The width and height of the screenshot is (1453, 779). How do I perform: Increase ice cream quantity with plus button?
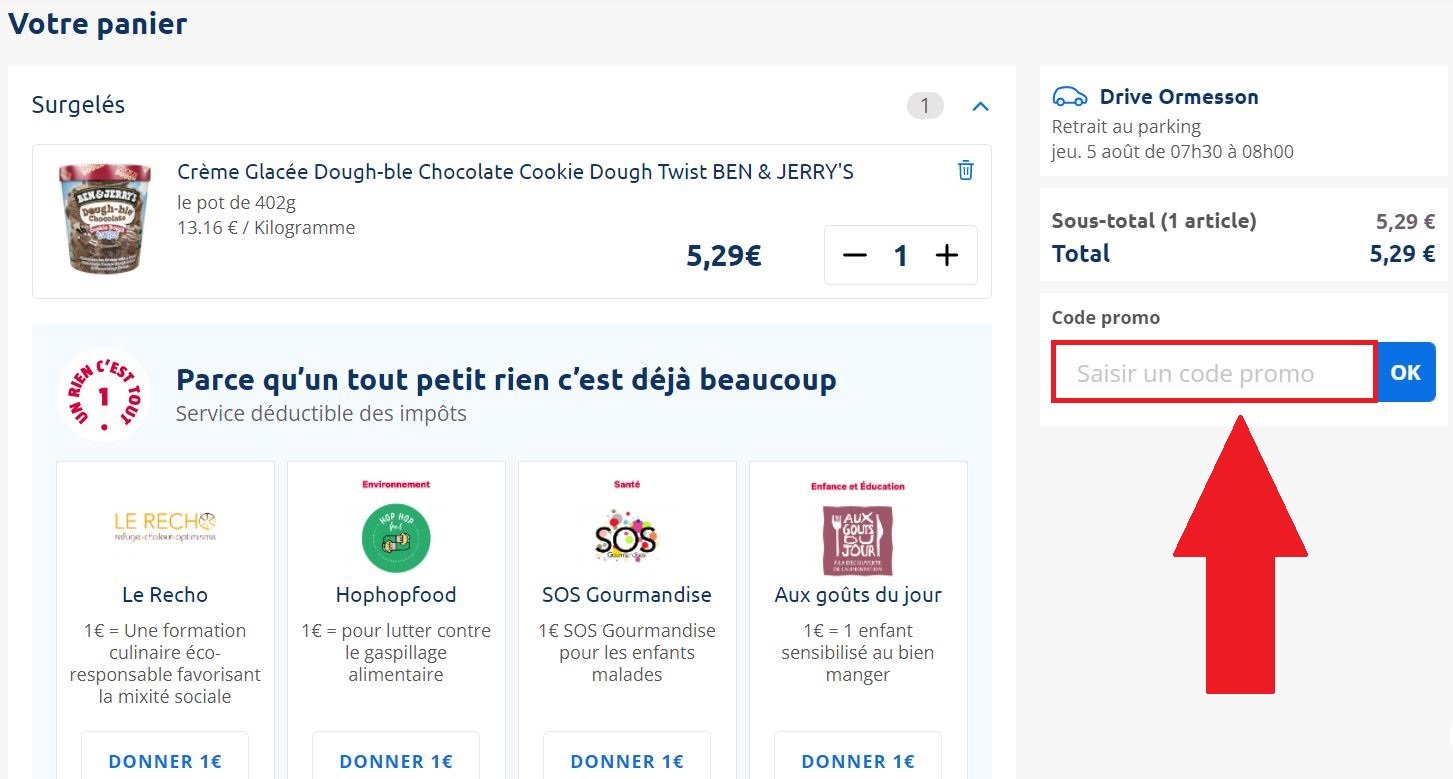pos(946,255)
